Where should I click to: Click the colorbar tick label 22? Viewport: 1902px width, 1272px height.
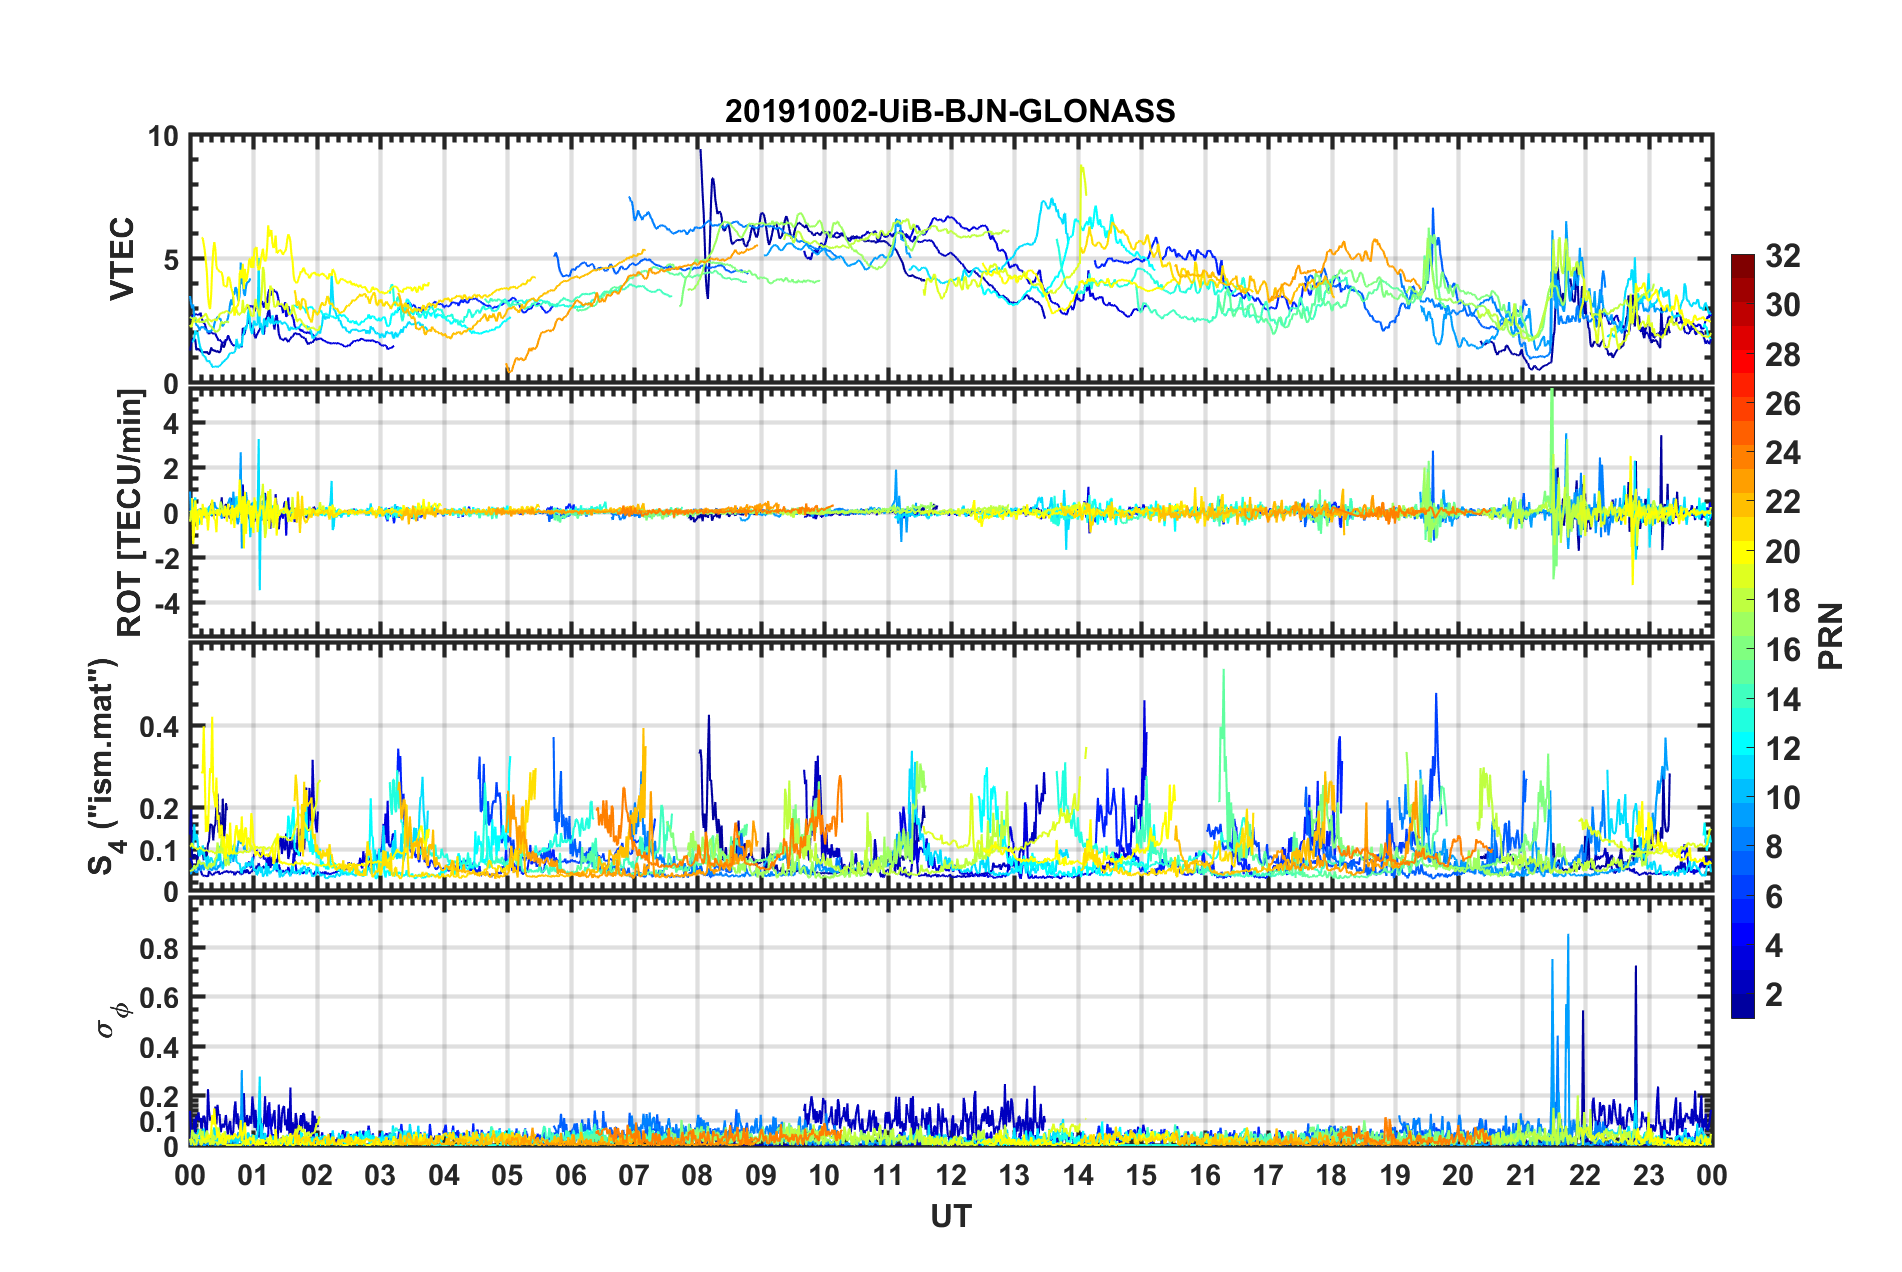[1782, 502]
